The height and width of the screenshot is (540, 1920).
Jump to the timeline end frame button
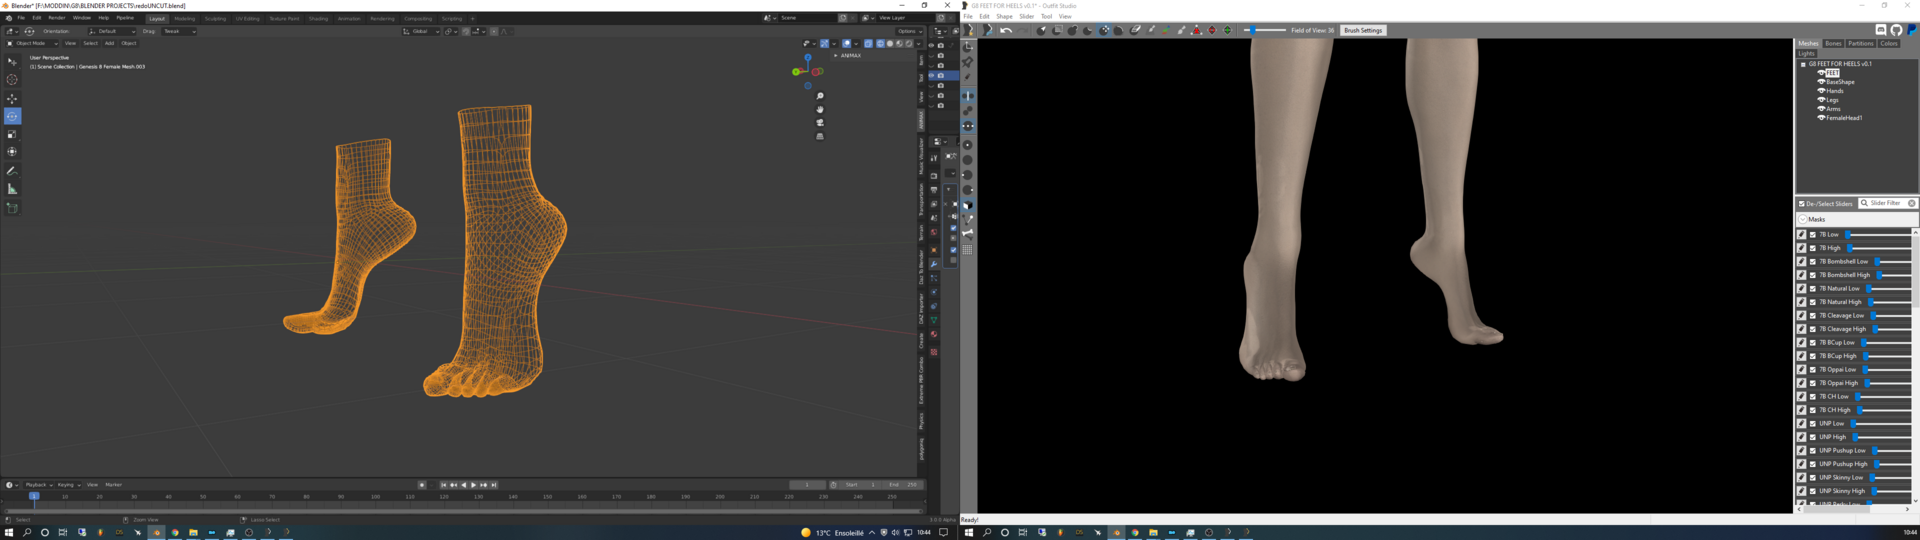tap(494, 485)
